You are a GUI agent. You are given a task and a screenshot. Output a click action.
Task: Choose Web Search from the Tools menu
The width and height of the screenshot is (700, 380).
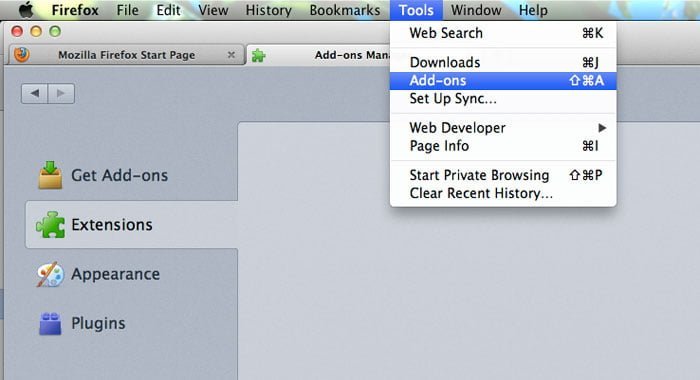pos(503,33)
